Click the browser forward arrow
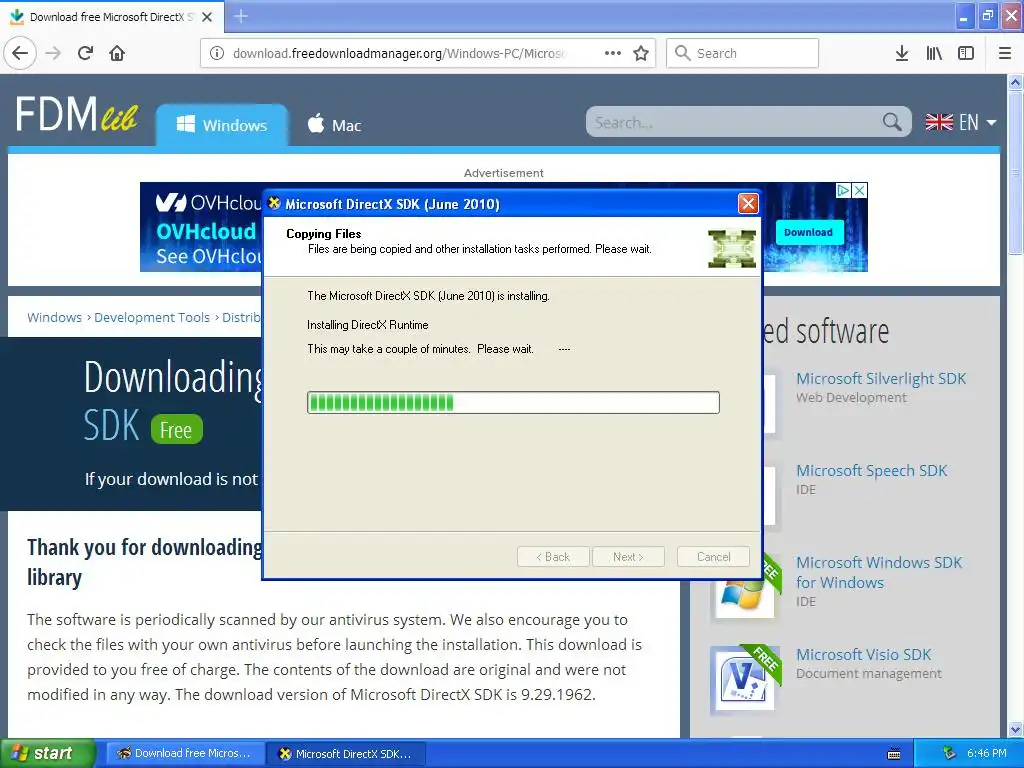This screenshot has width=1024, height=768. click(54, 53)
